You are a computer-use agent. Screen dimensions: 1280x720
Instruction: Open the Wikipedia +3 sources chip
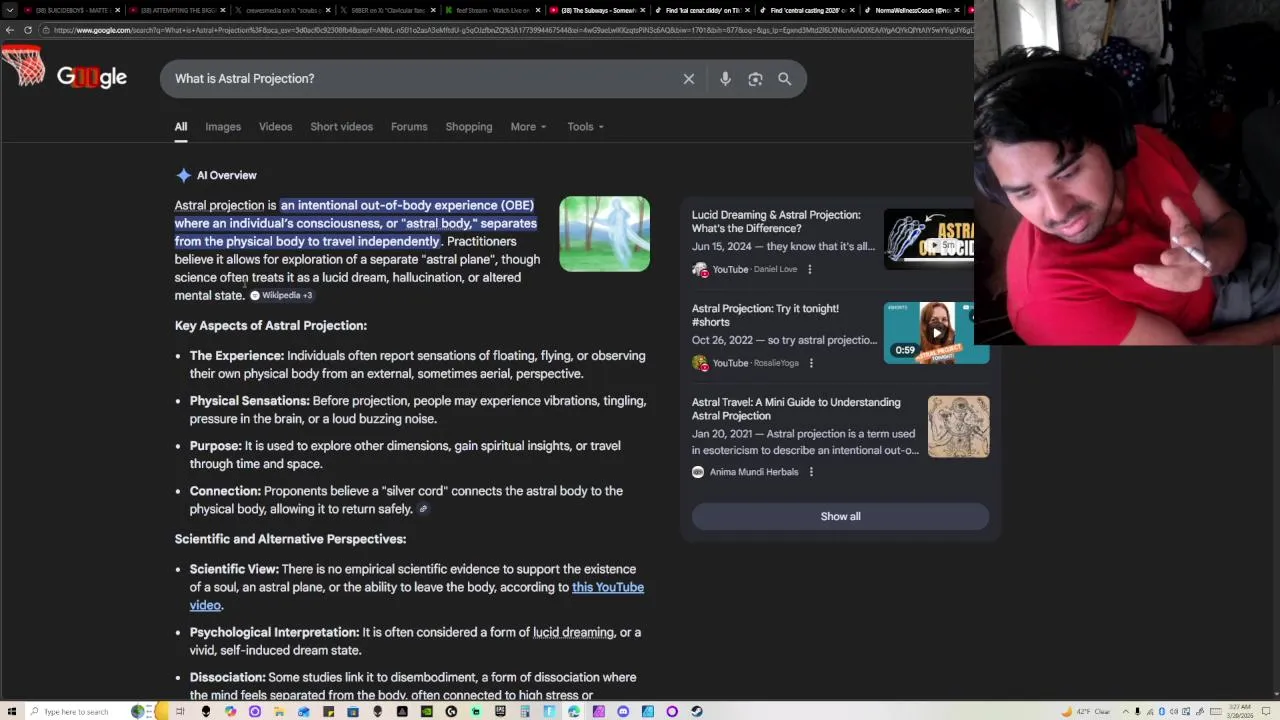coord(282,295)
